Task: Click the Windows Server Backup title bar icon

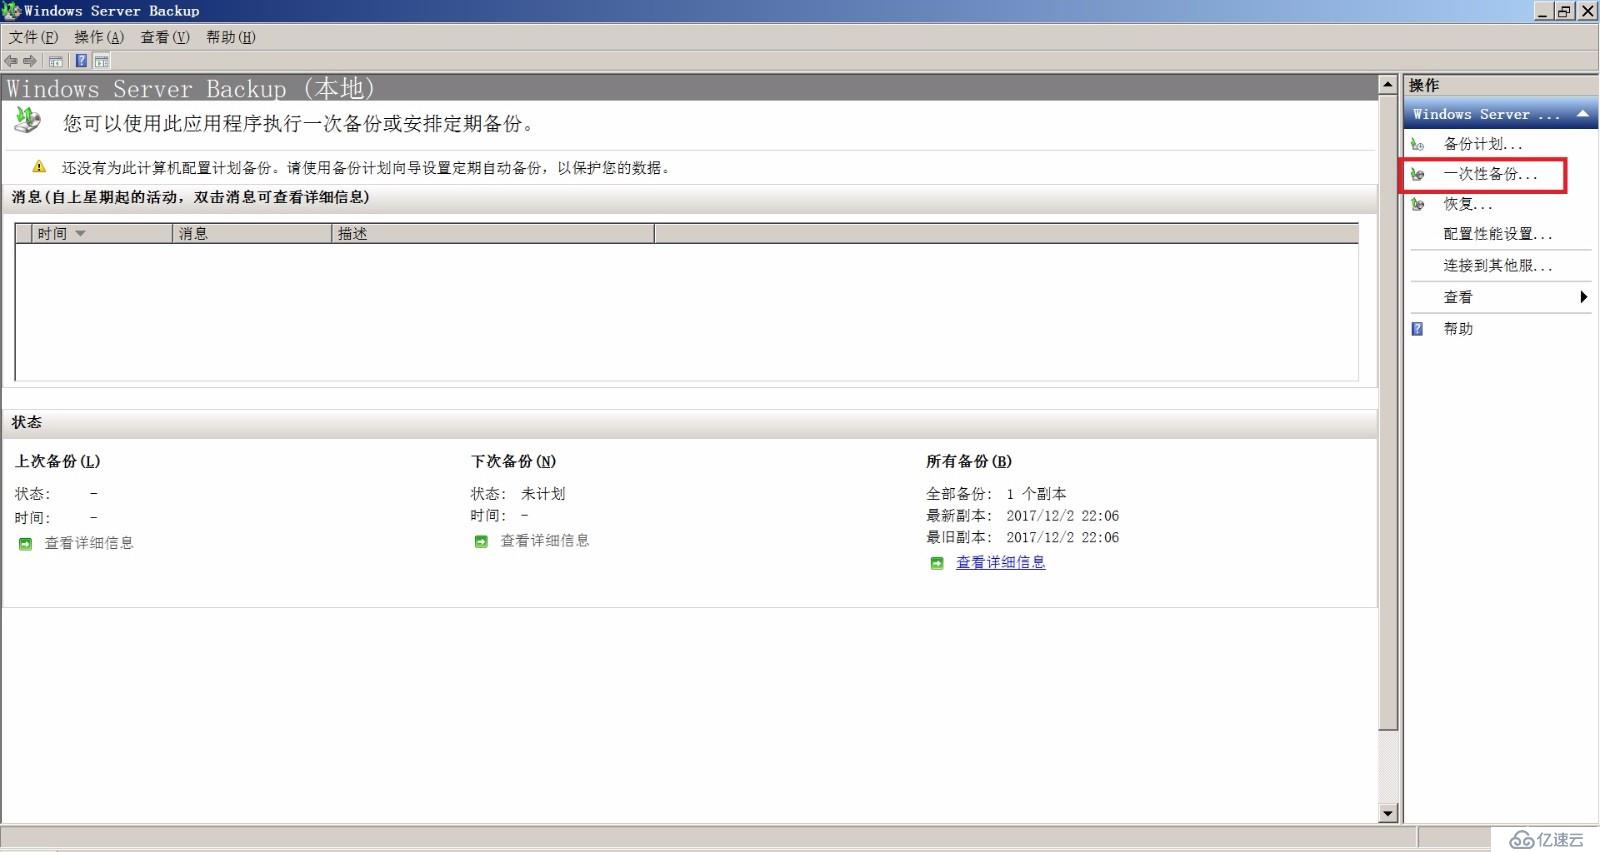Action: [11, 11]
